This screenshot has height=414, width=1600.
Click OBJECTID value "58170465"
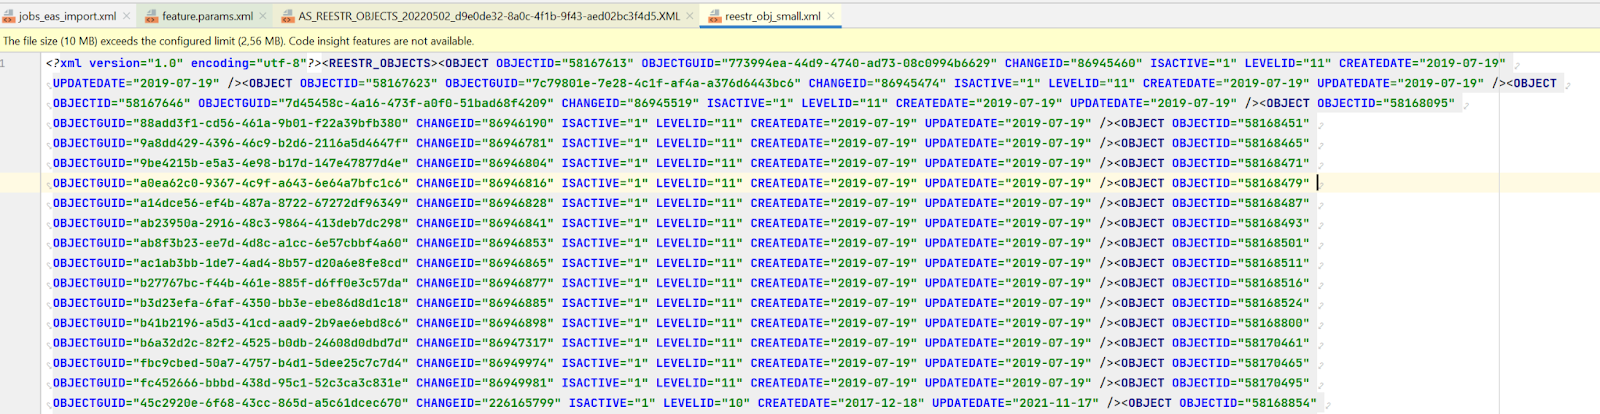pos(1274,363)
